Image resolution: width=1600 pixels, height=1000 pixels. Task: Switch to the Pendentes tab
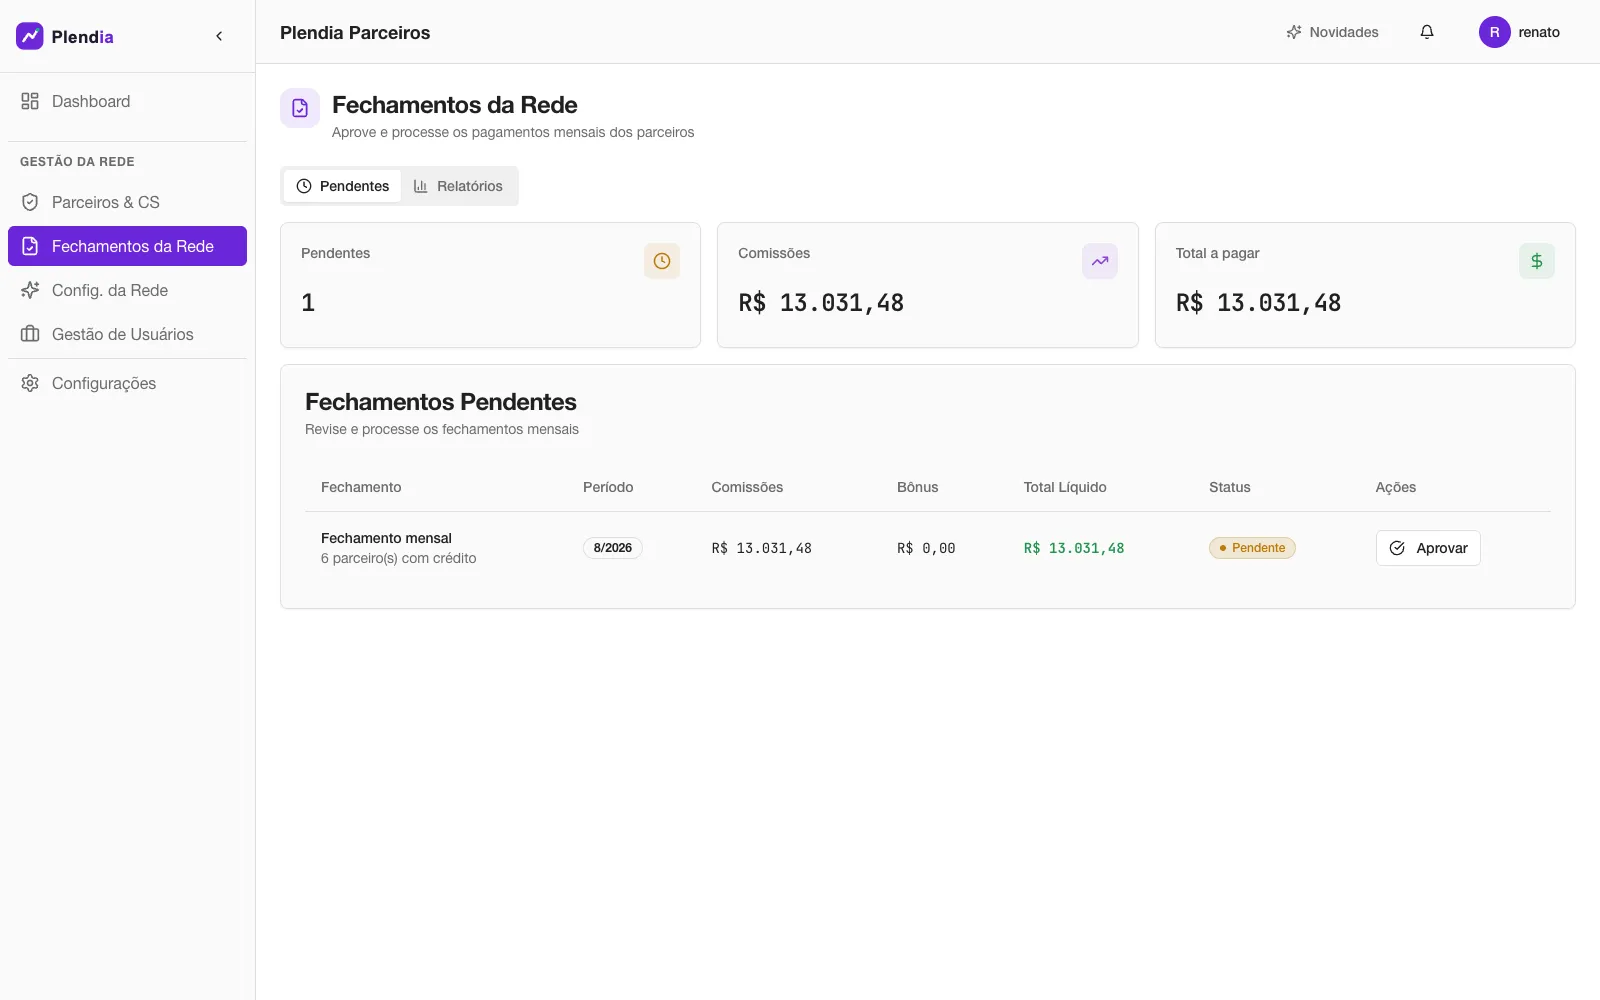pyautogui.click(x=343, y=186)
